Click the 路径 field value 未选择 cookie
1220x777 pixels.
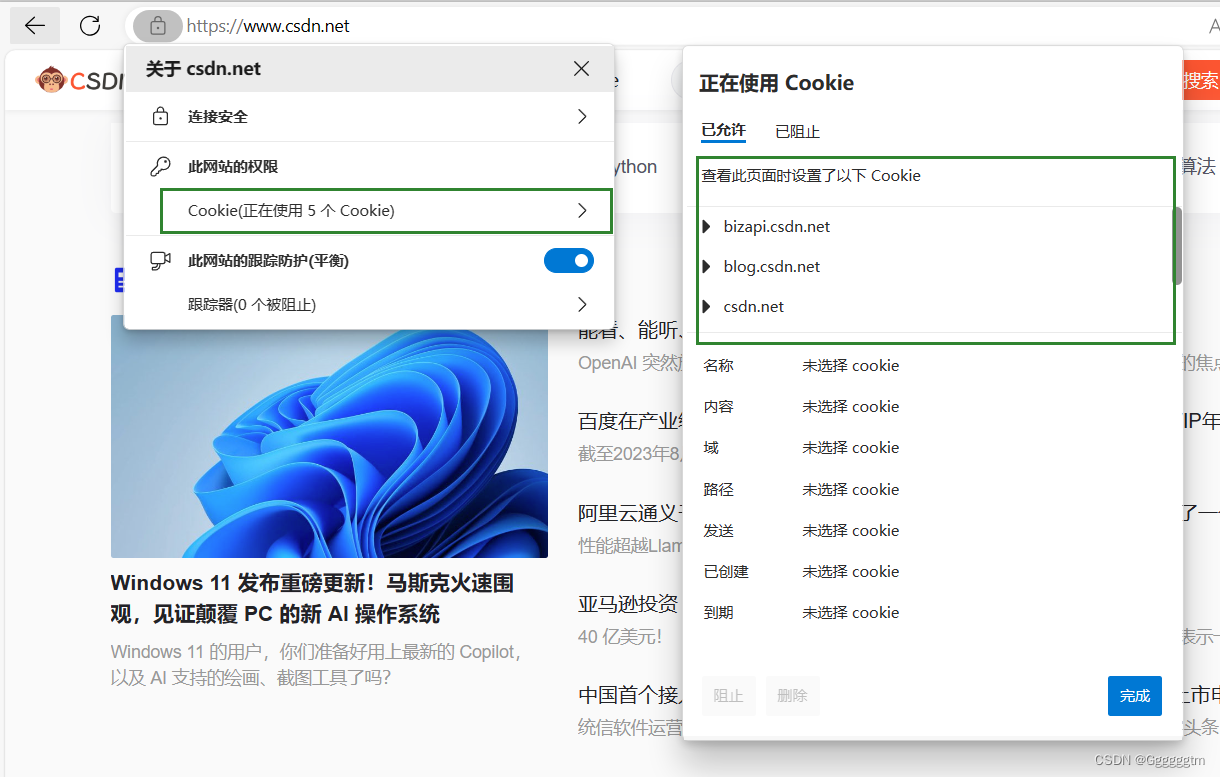pos(850,490)
